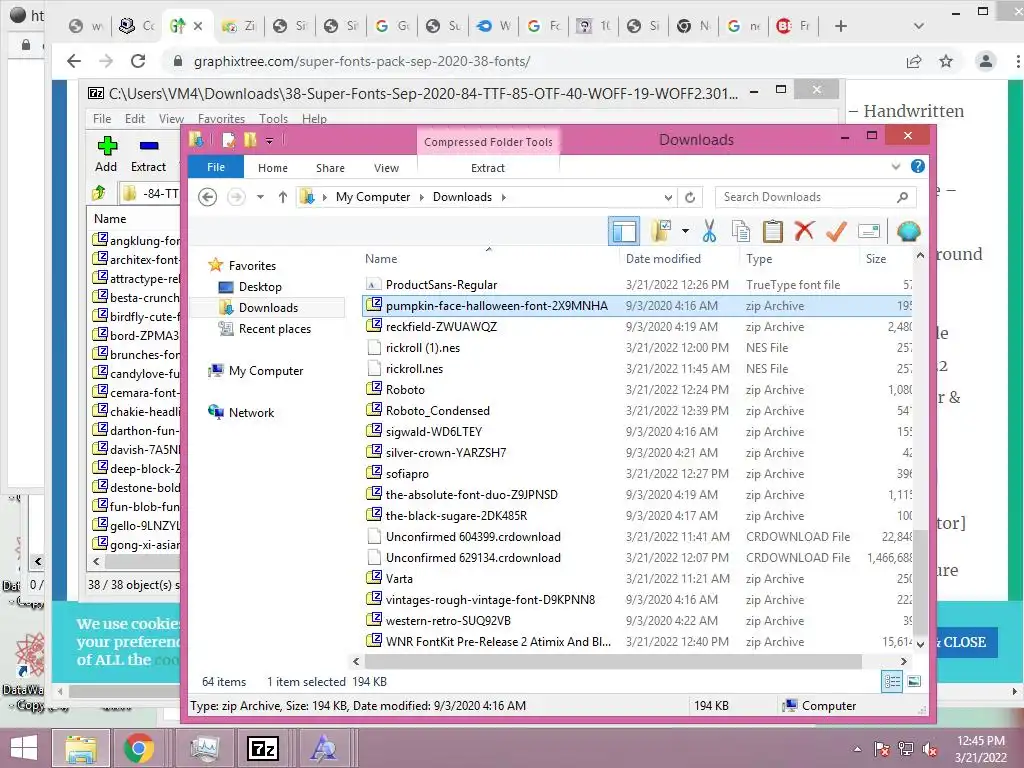1024x768 pixels.
Task: Click the horizontal scrollbar right arrow in file list
Action: [903, 662]
